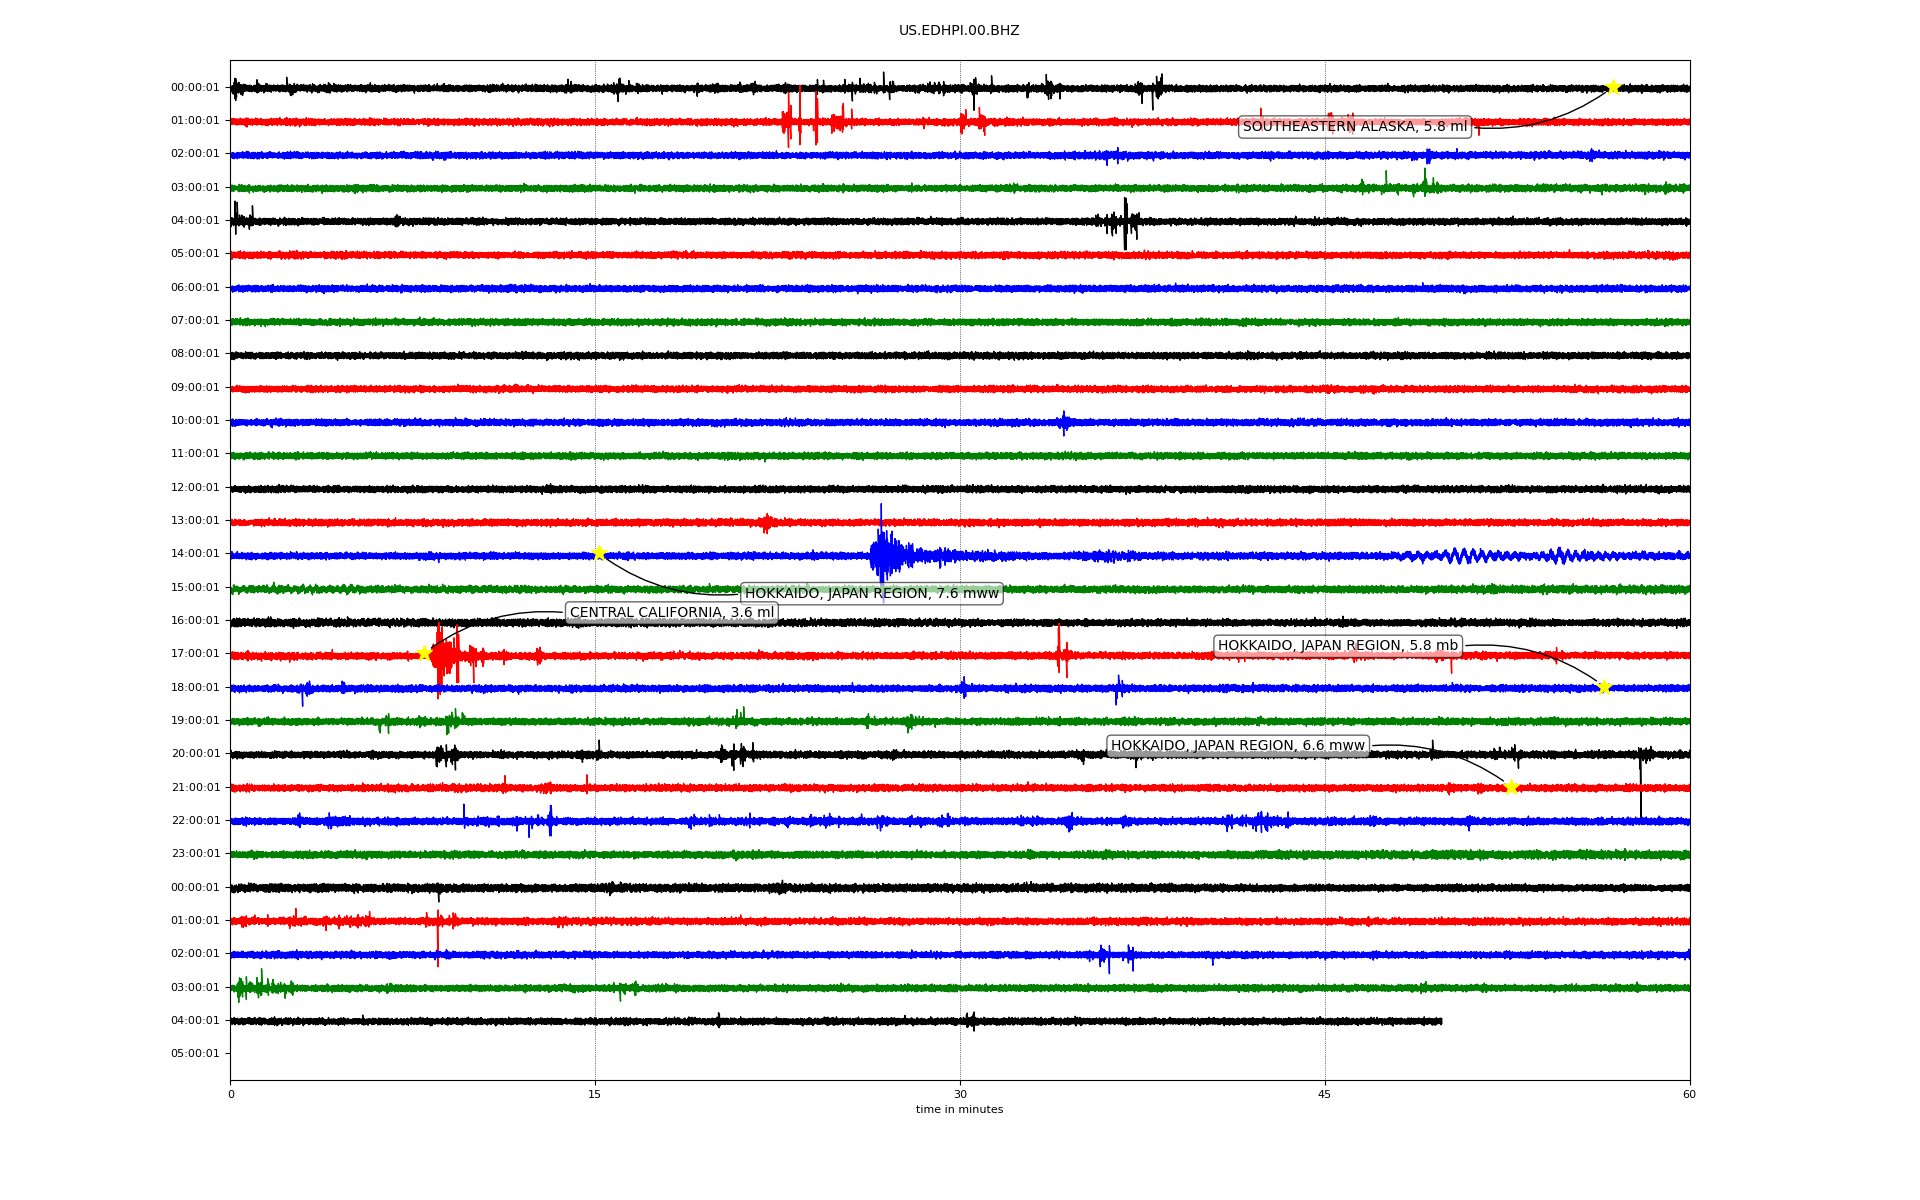Click the HOKKAIDO, JAPAN REGION, 5.8 mb label
The height and width of the screenshot is (1200, 1920).
1337,645
